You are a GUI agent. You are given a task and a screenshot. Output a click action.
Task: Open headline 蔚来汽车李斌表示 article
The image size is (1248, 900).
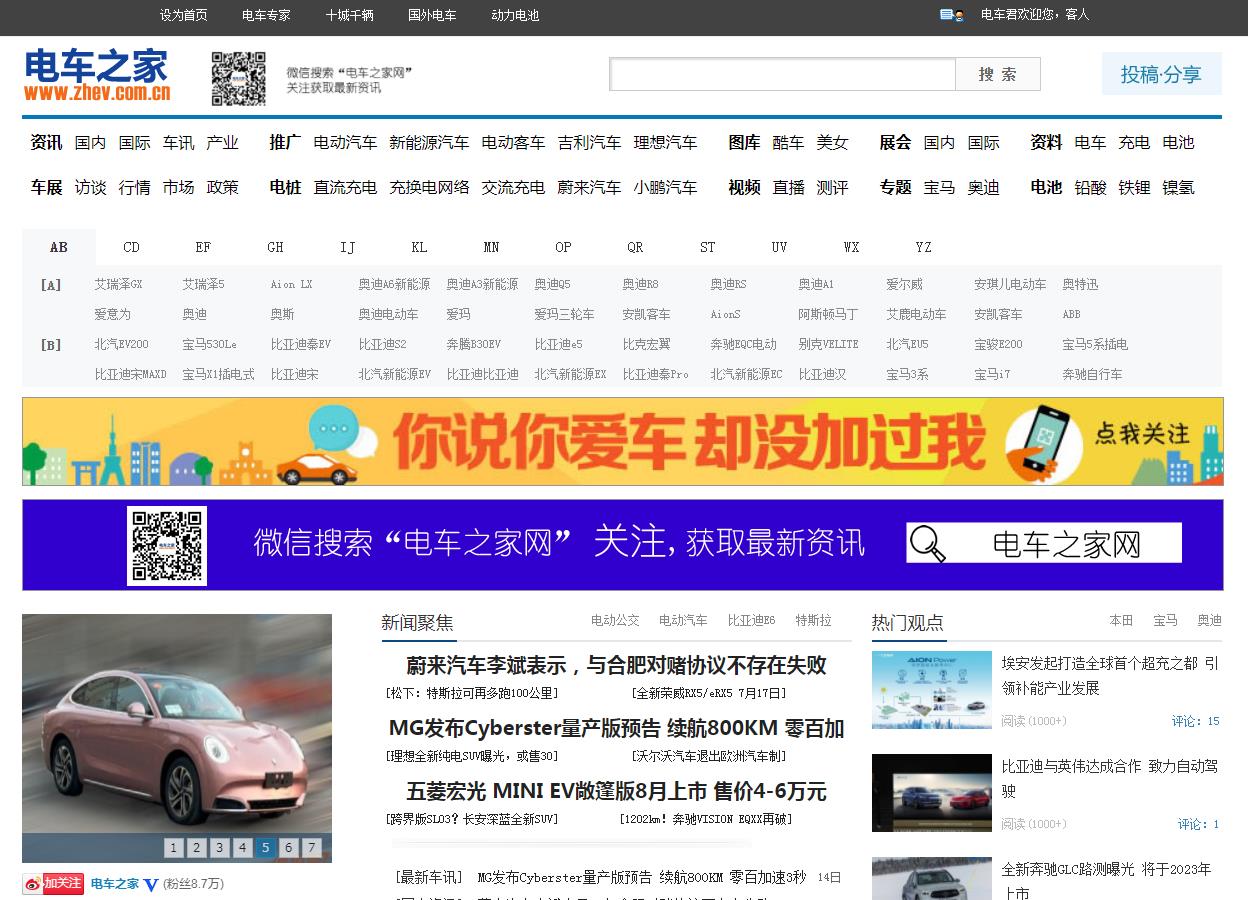[616, 665]
